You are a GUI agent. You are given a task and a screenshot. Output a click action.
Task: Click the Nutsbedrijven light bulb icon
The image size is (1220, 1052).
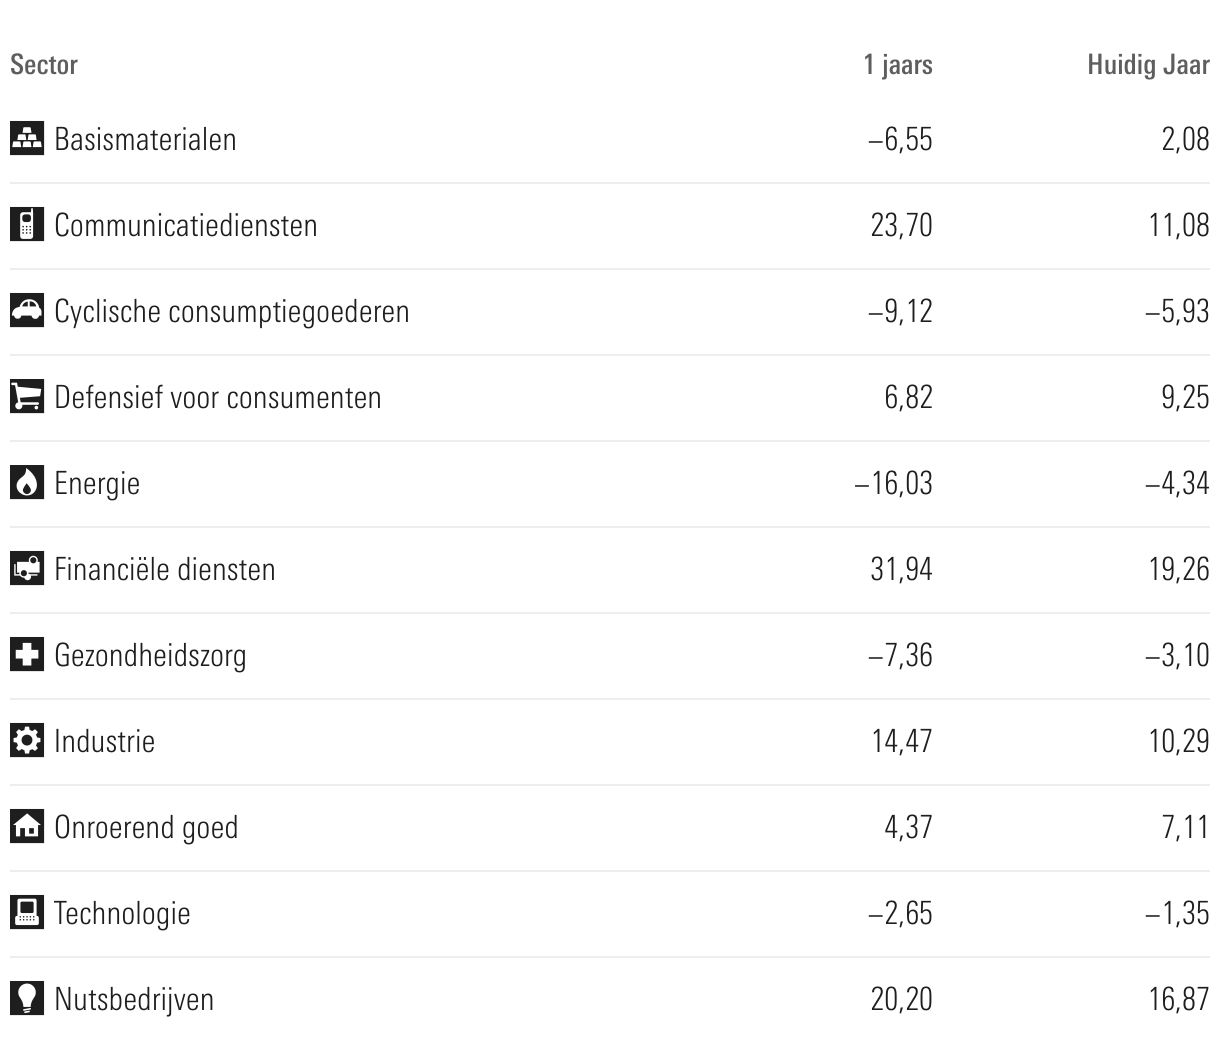tap(27, 999)
